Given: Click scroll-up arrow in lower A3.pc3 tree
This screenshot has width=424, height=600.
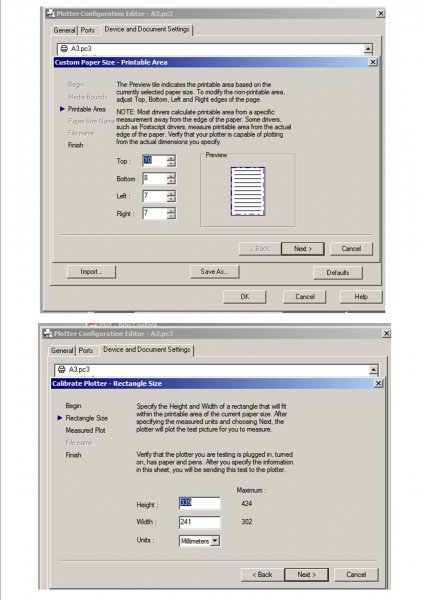Looking at the screenshot, I should (373, 370).
